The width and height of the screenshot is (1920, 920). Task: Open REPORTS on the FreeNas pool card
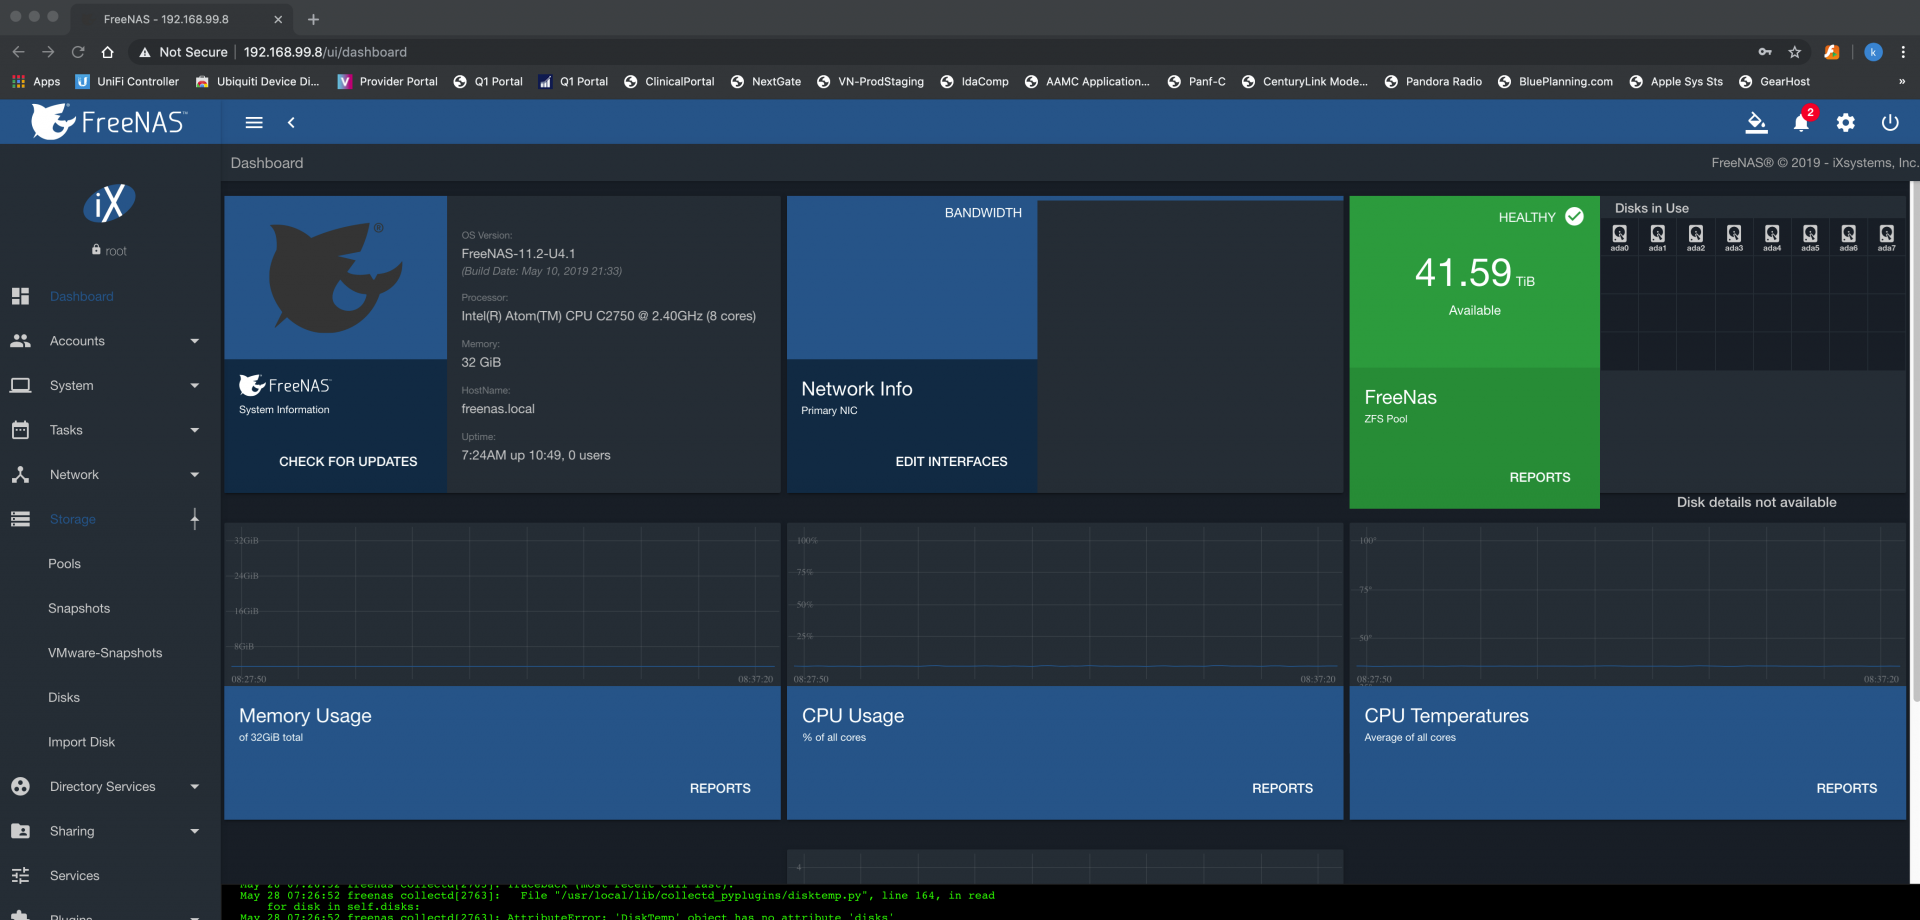1540,478
